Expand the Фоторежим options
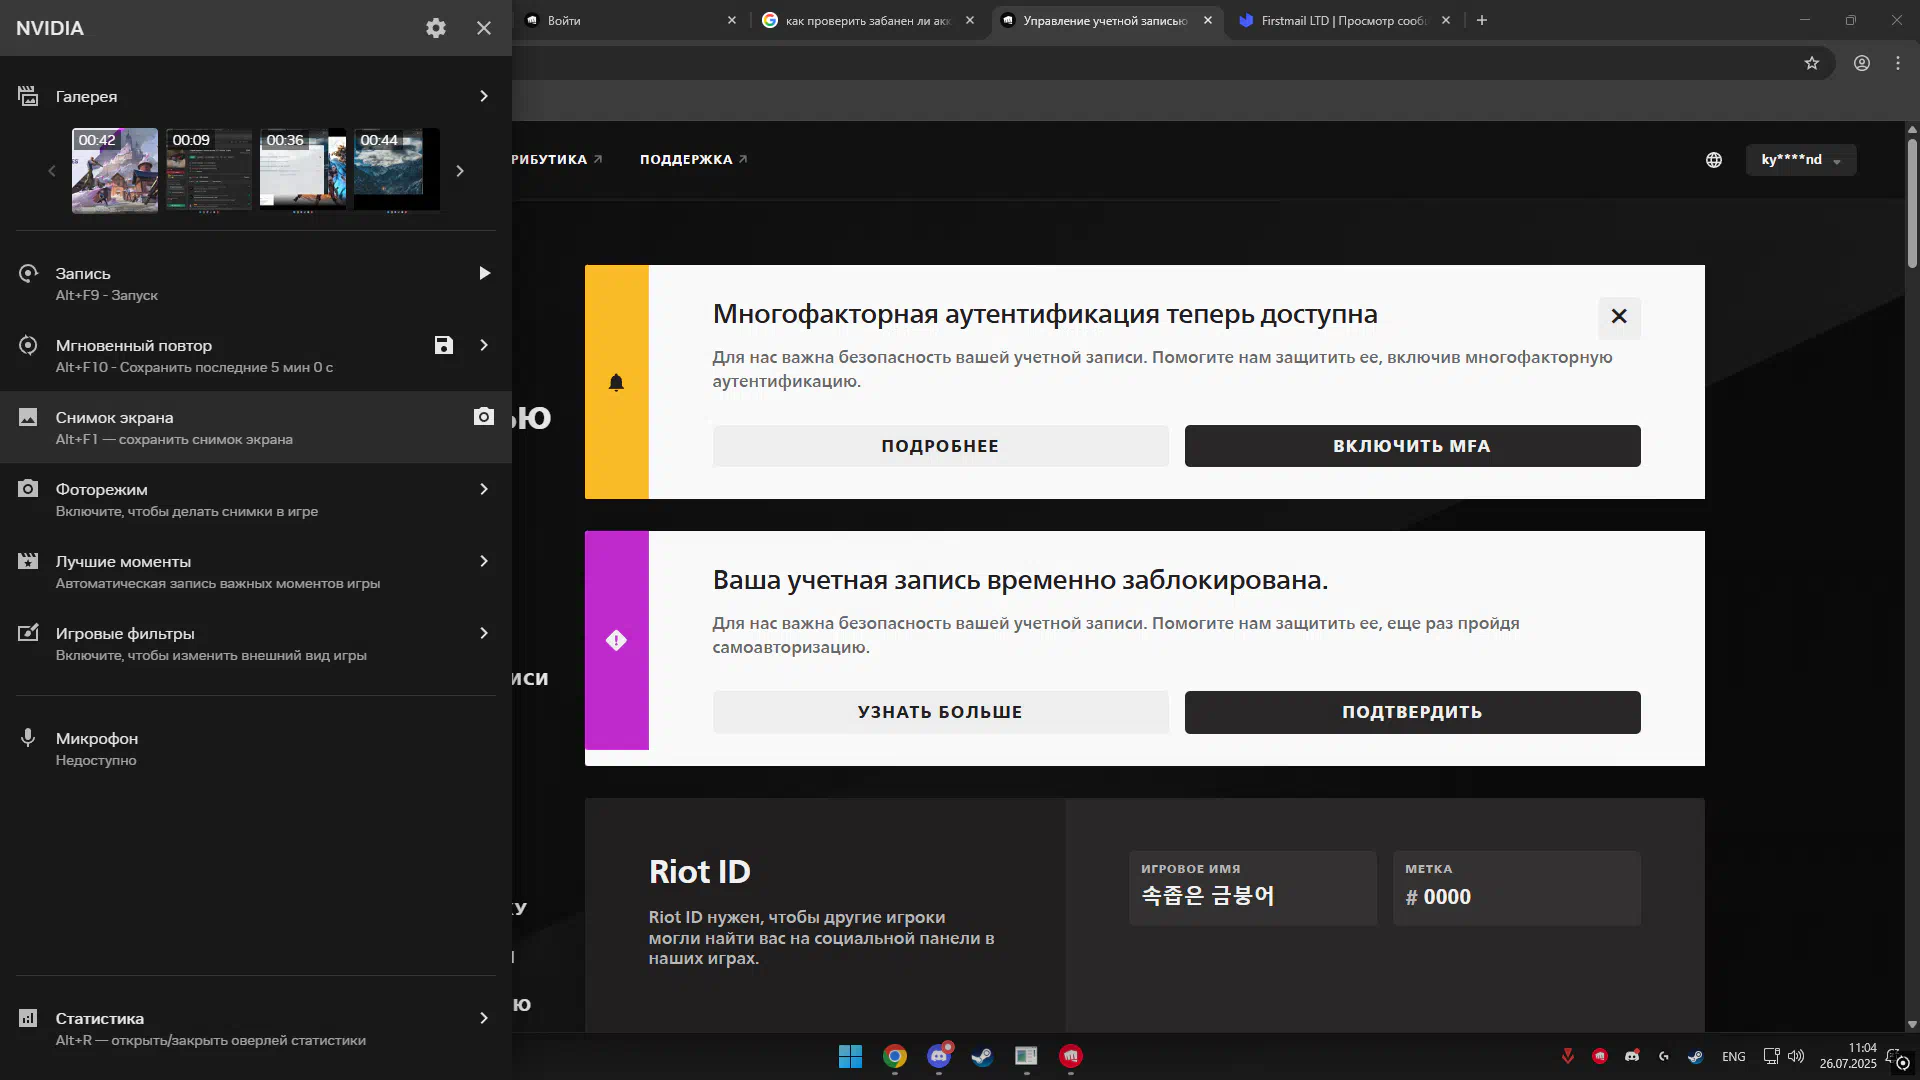 tap(484, 489)
